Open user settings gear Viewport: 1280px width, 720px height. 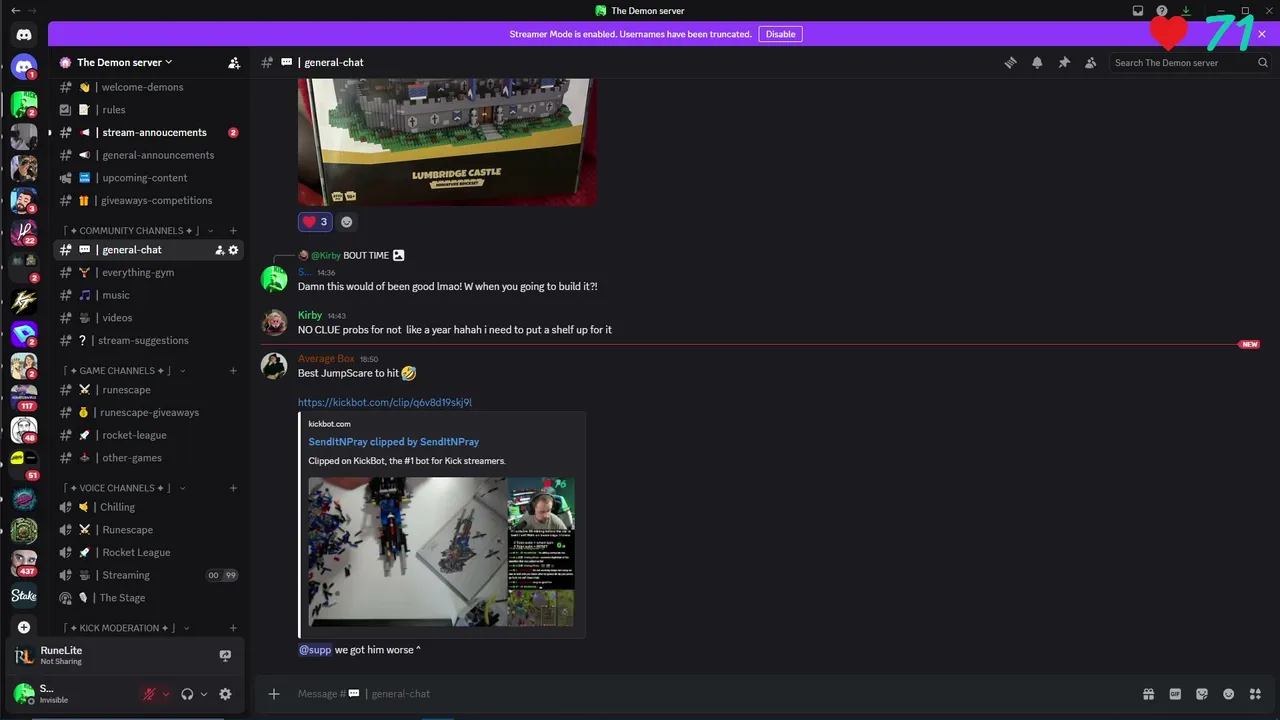point(225,694)
